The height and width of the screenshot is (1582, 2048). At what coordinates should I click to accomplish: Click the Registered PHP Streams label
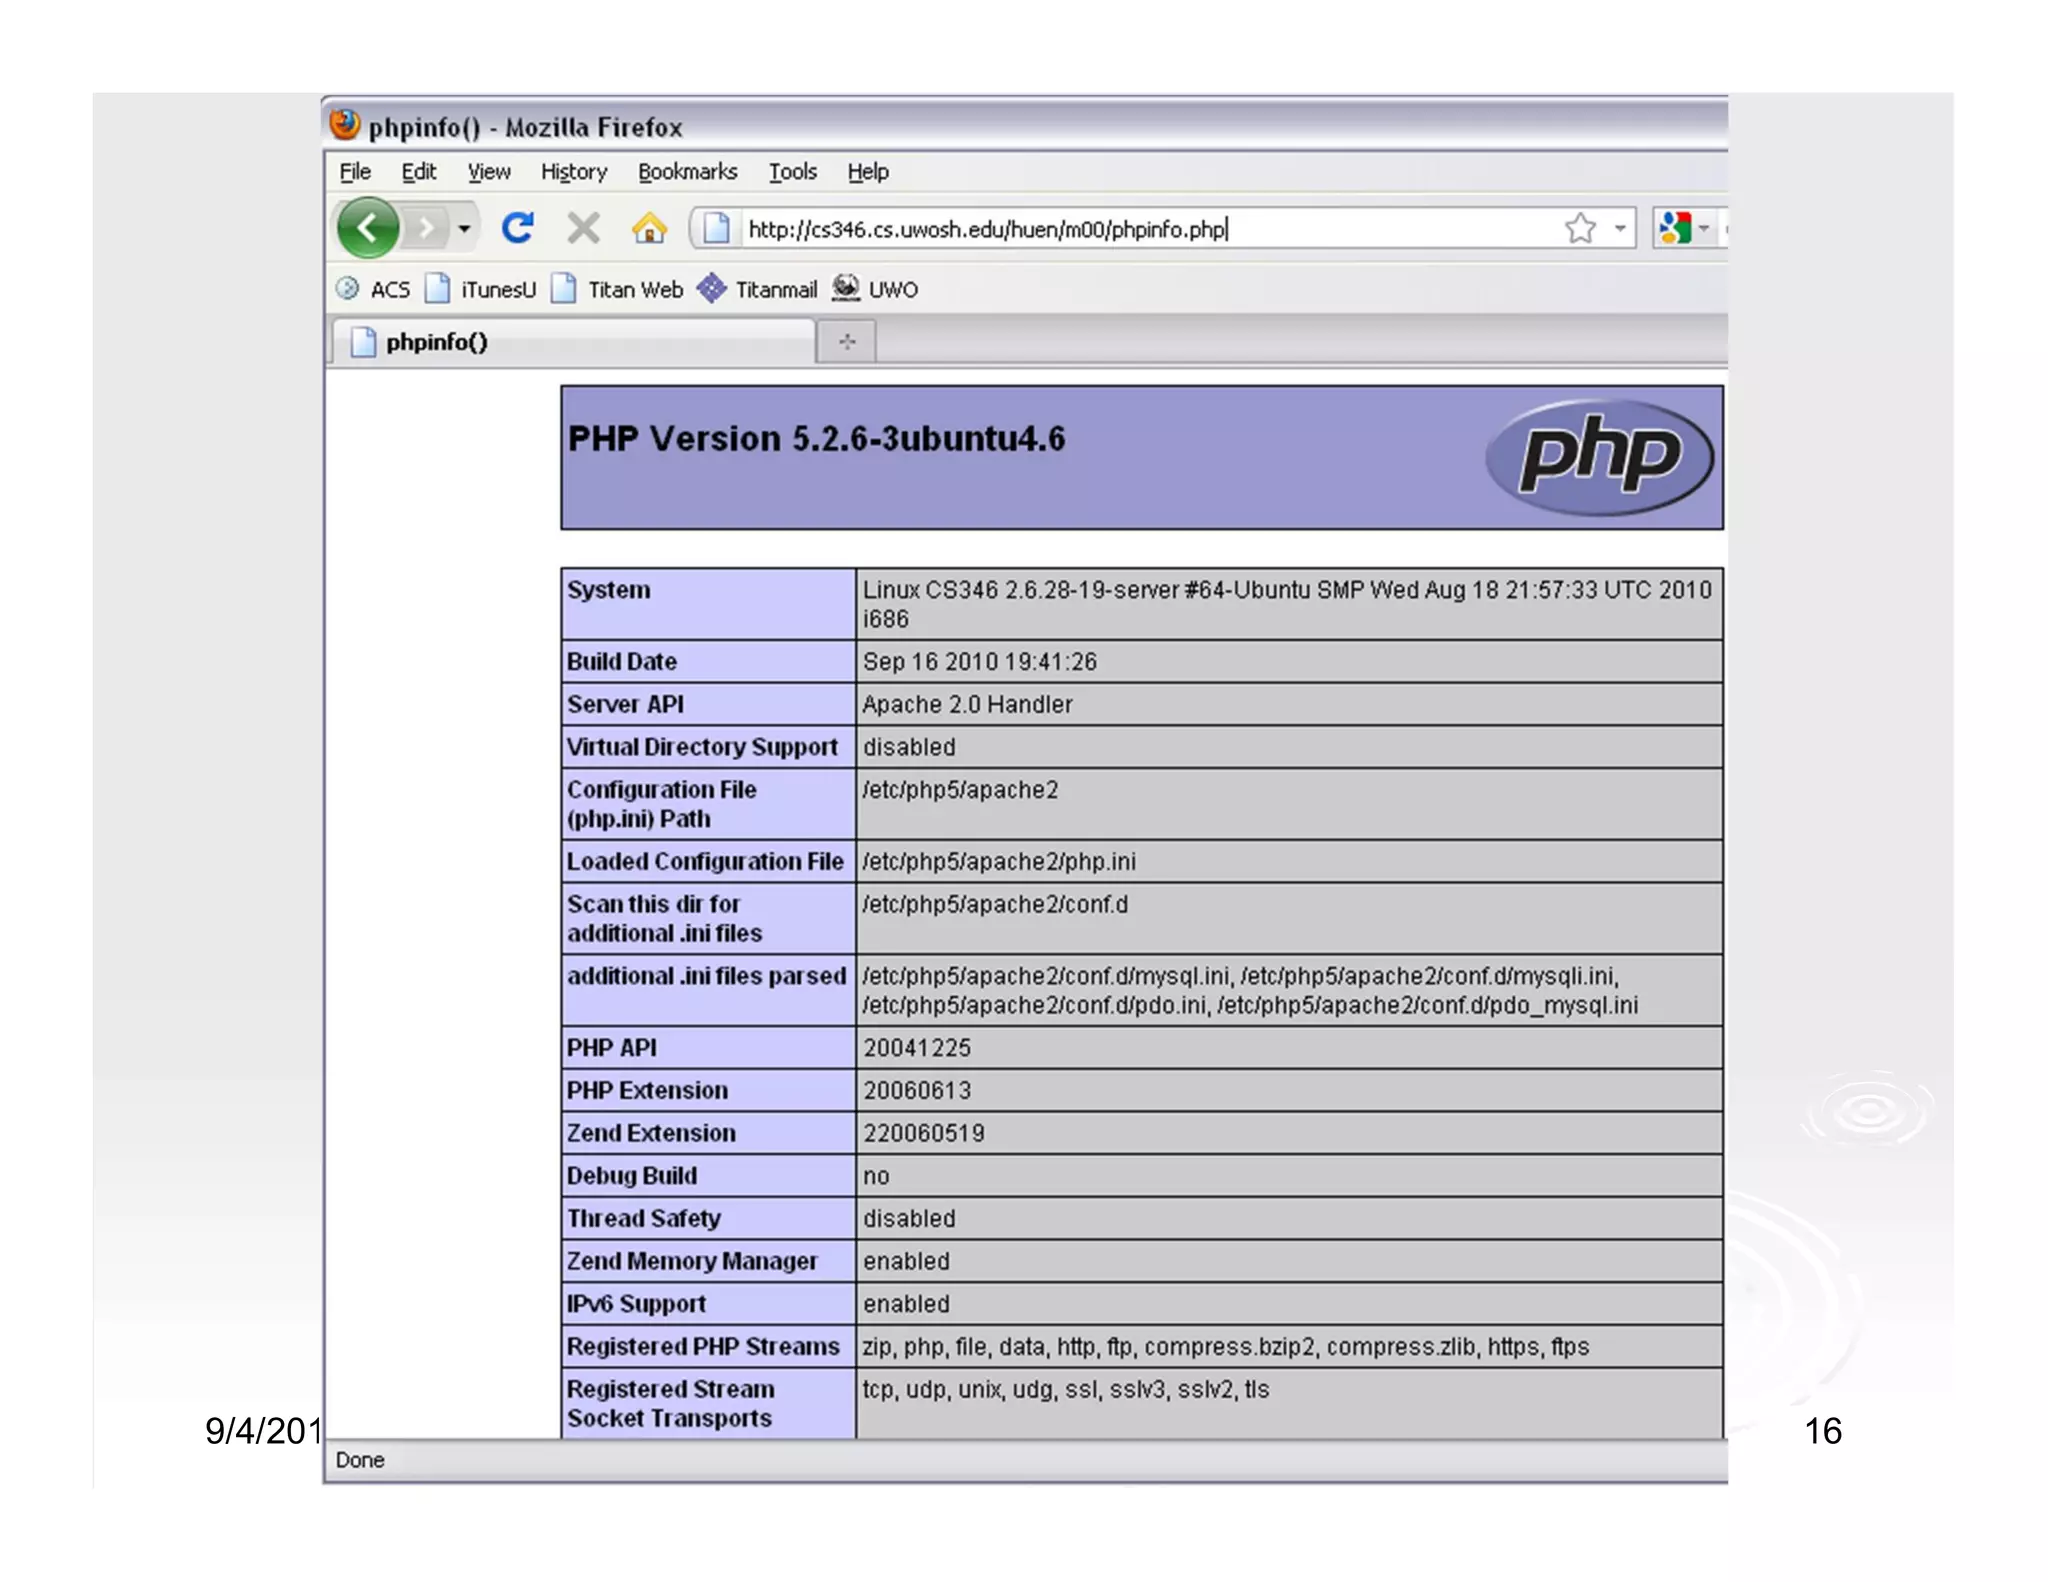point(703,1347)
